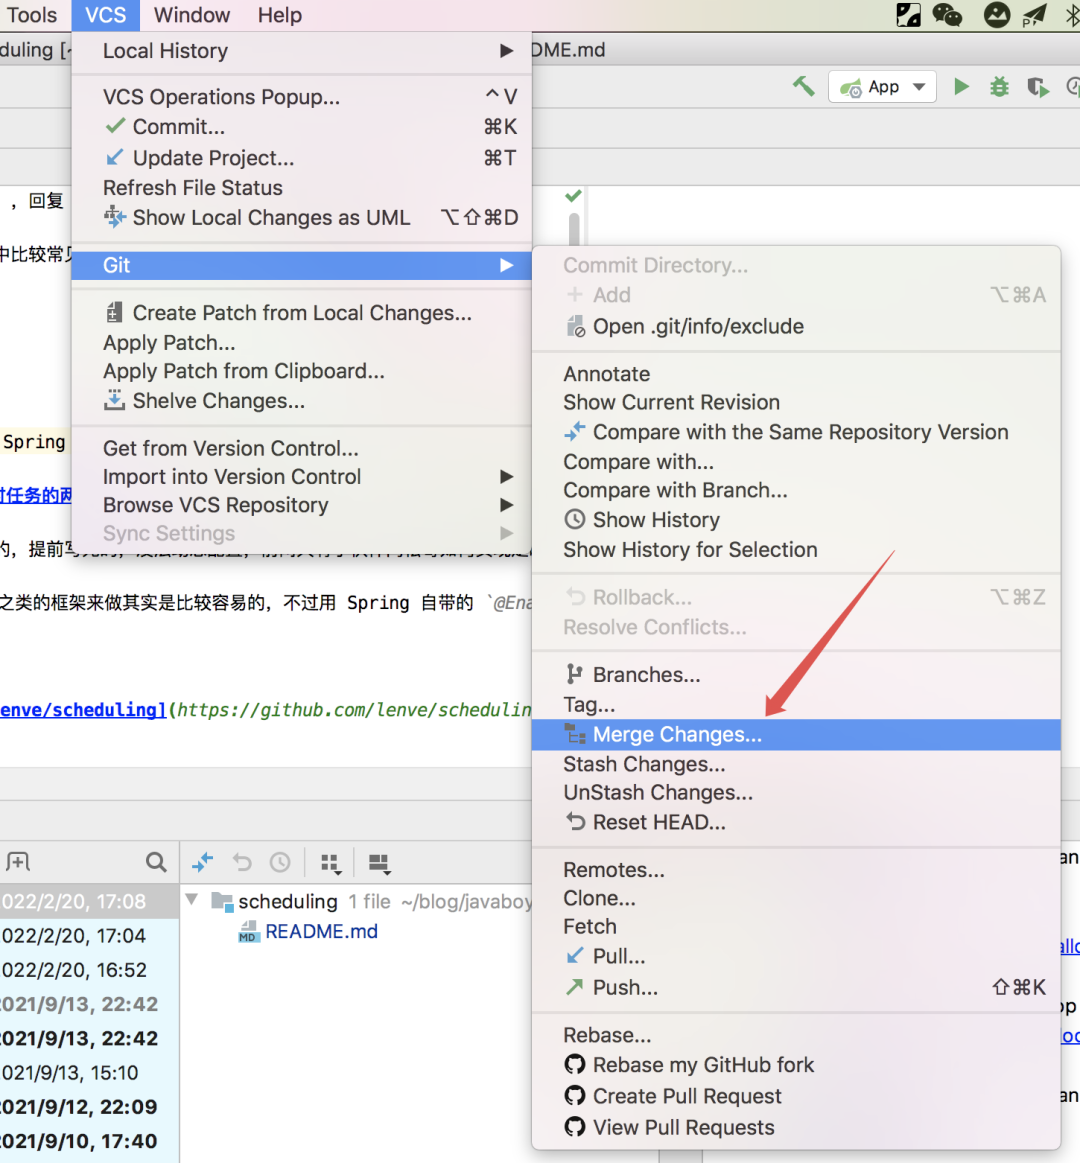
Task: Click the Show Diff arrows icon
Action: [x=202, y=862]
